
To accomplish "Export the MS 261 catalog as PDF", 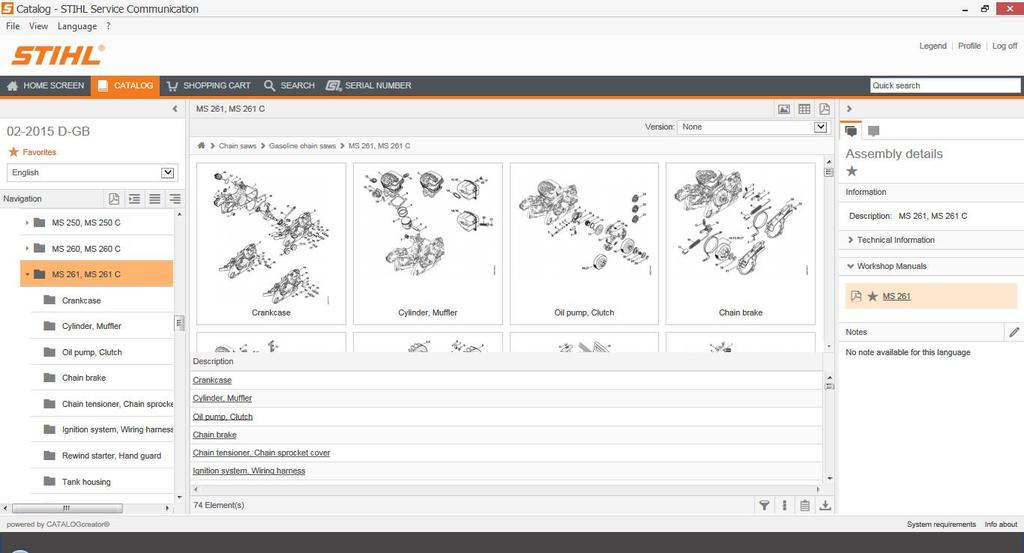I will coord(824,109).
